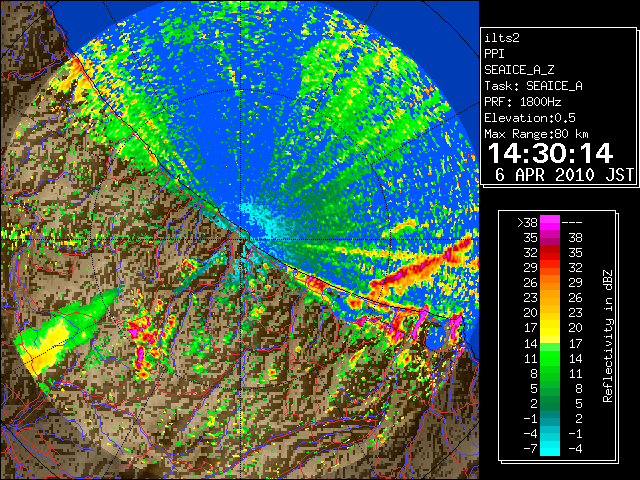
Task: Click the 'Task: SEAICE_A' line
Action: tap(533, 86)
